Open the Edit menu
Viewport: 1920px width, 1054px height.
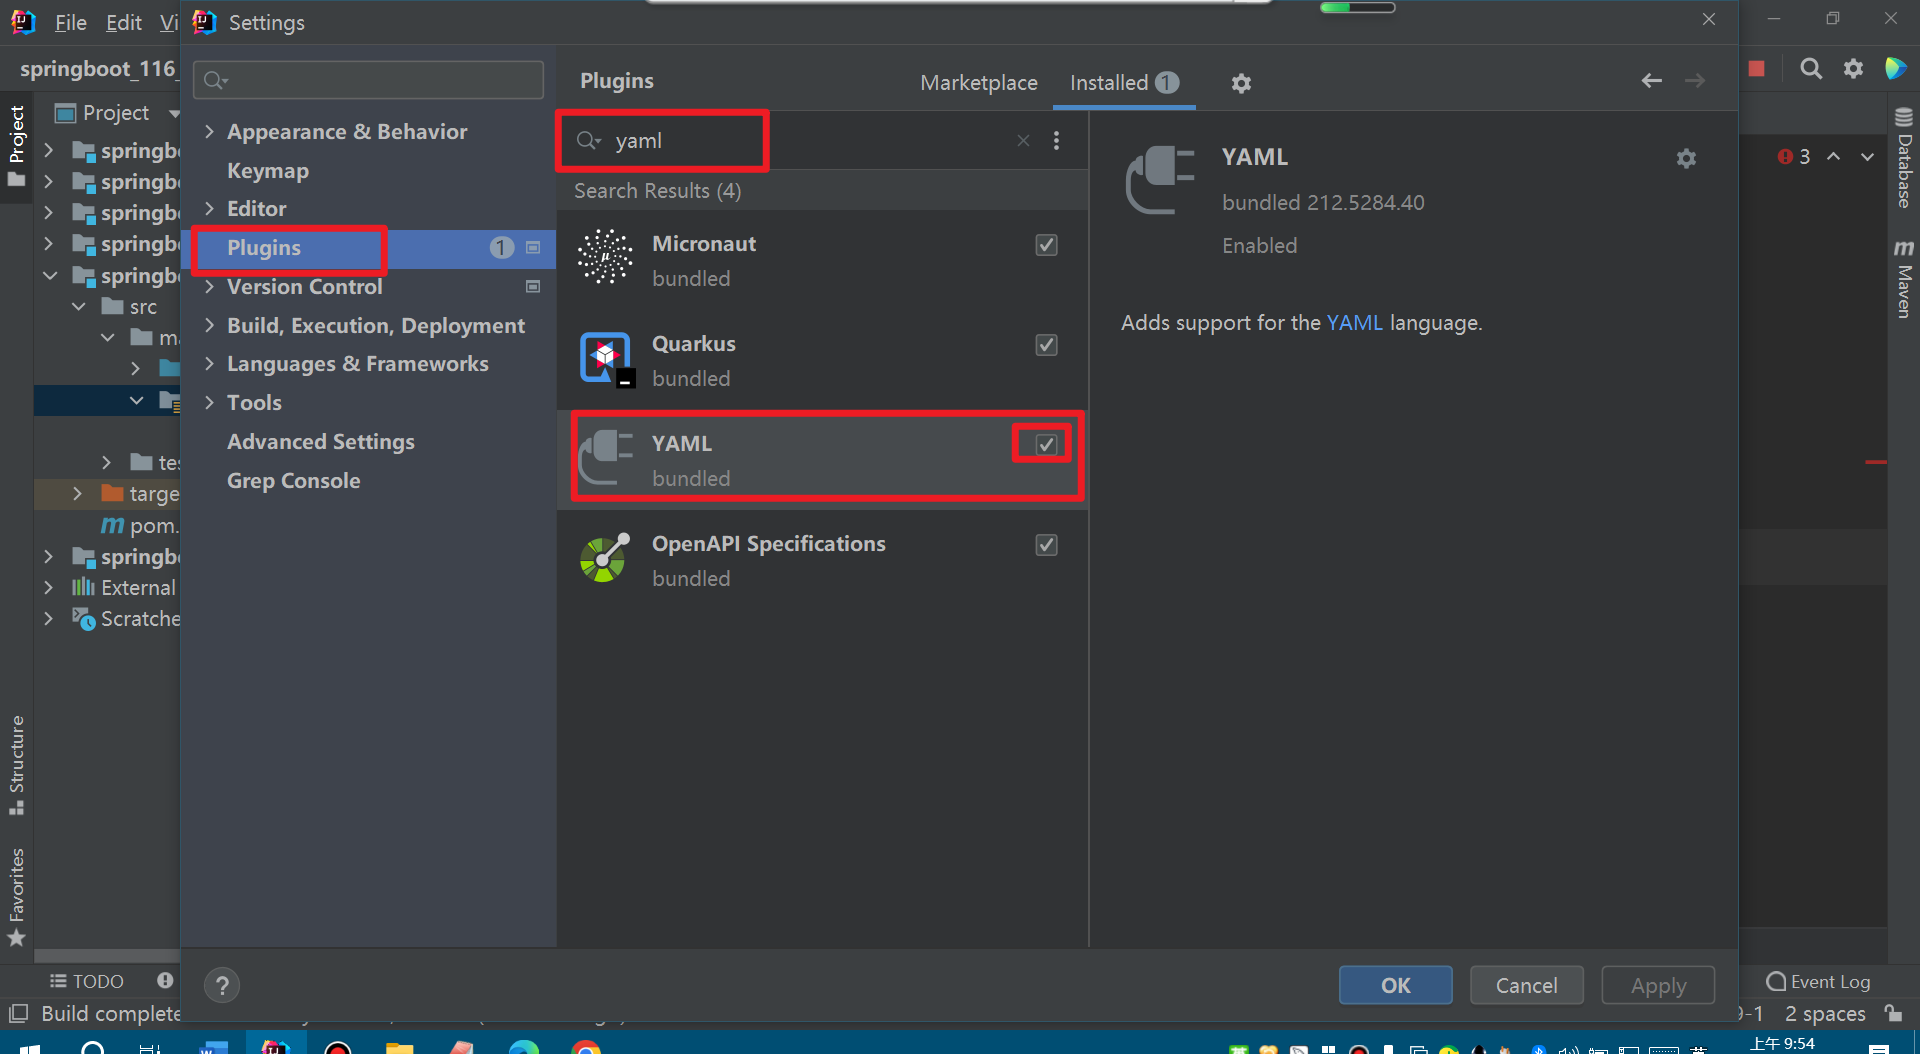[123, 22]
